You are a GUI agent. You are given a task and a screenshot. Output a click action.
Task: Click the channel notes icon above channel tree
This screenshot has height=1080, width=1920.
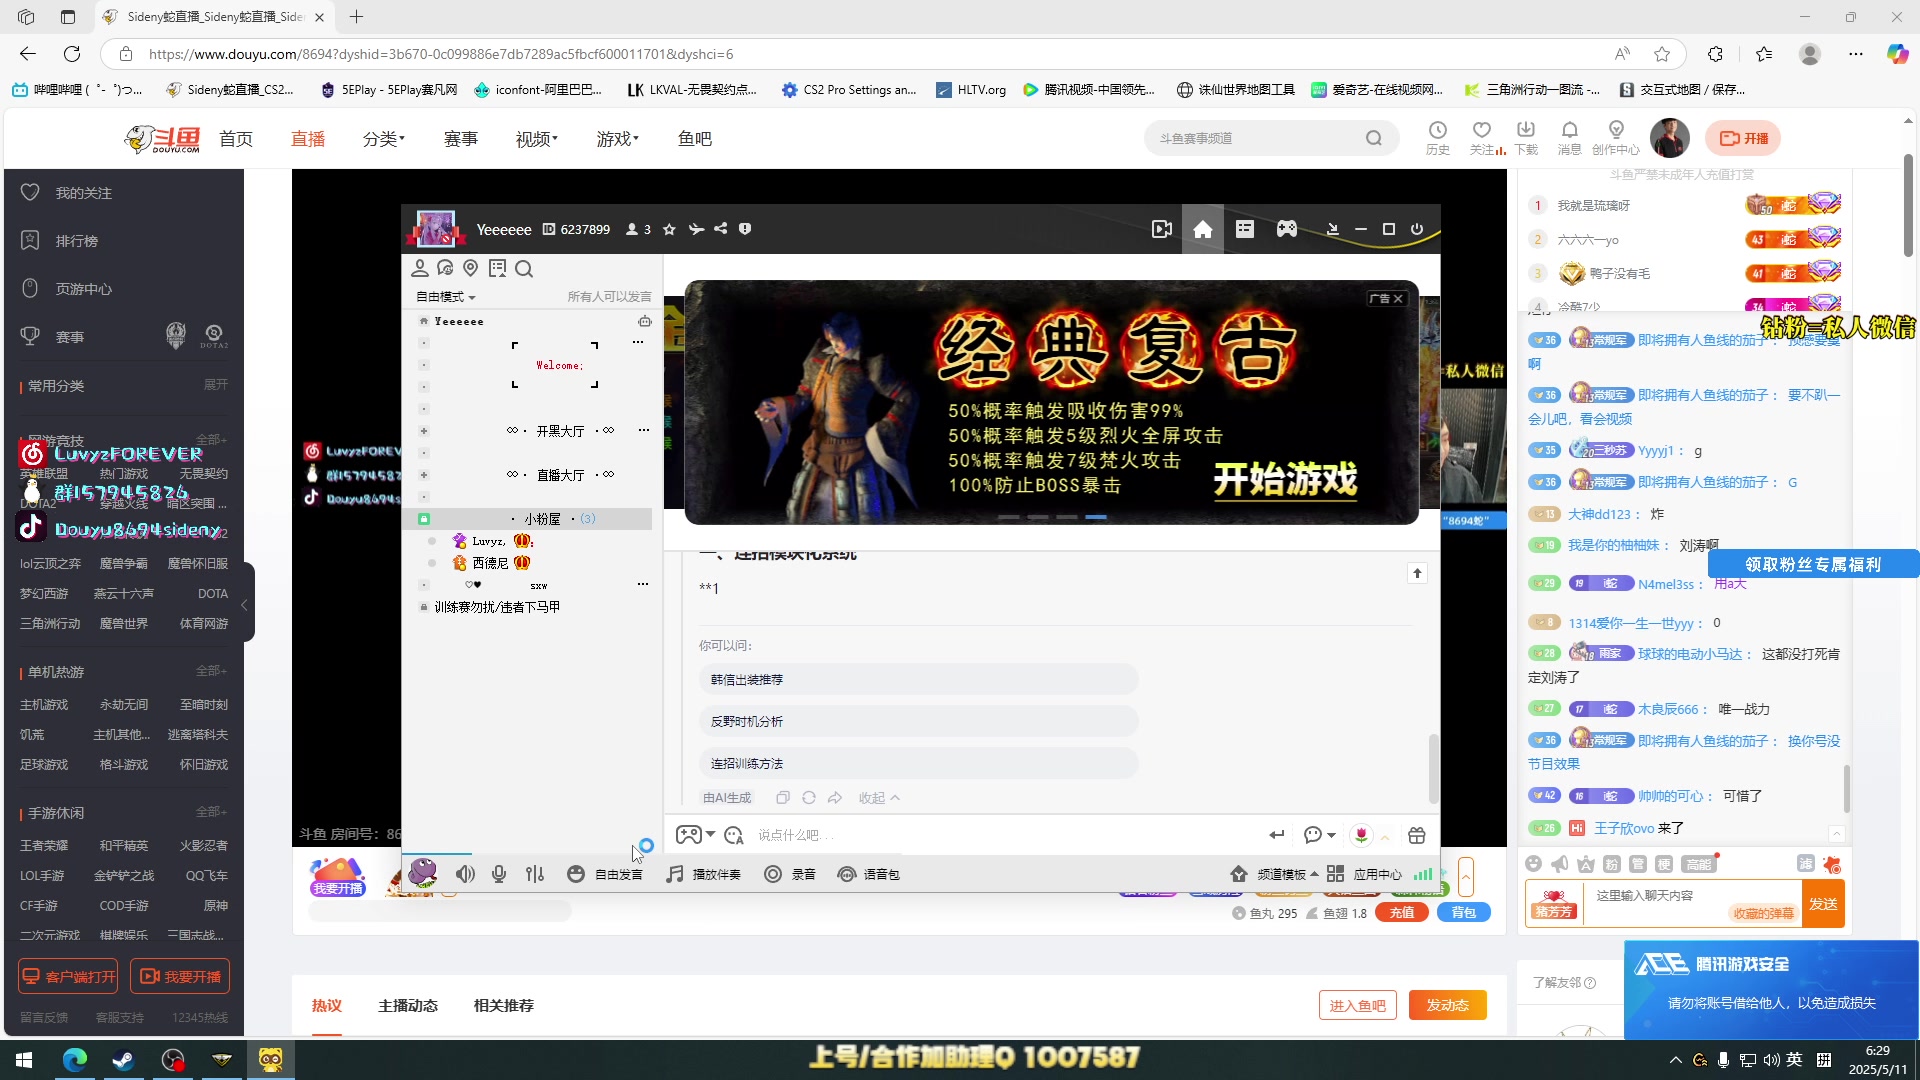point(497,268)
